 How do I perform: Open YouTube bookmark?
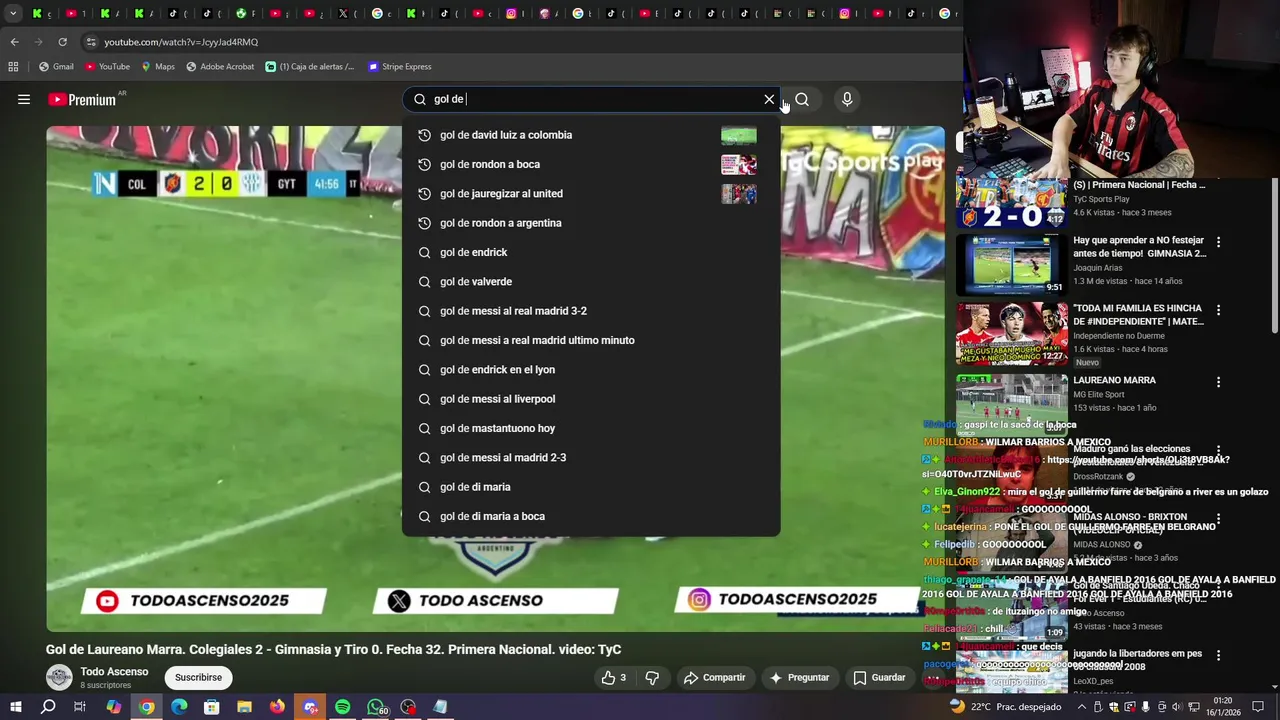click(x=107, y=66)
